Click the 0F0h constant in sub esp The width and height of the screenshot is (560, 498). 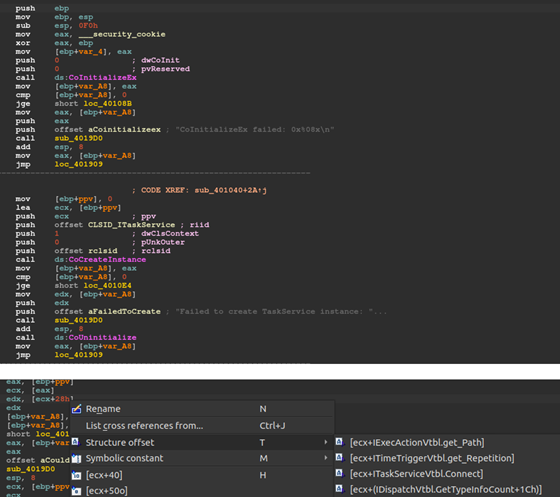(x=88, y=26)
